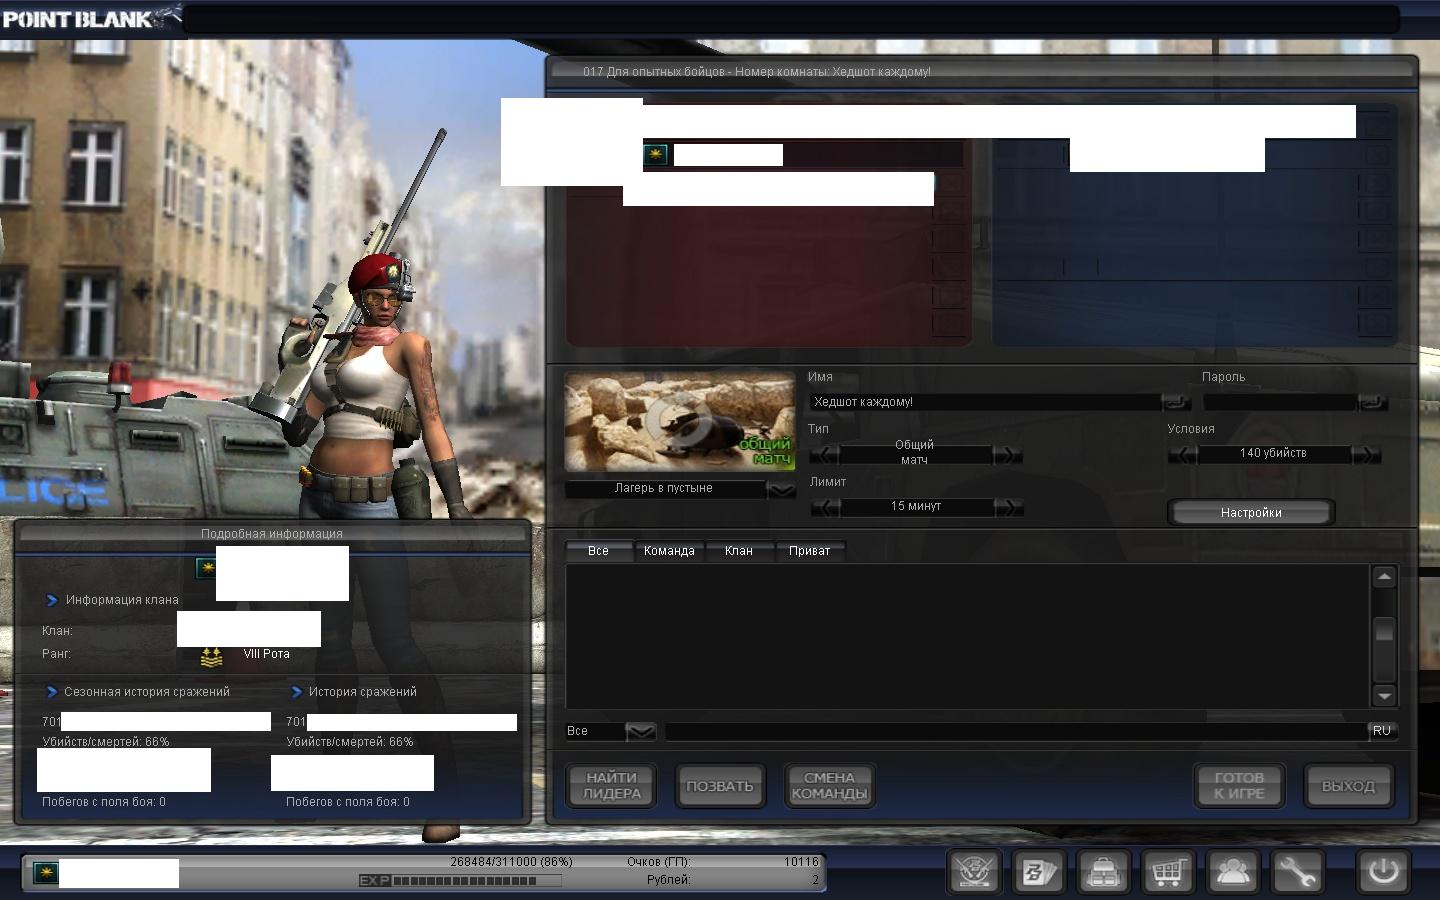
Task: Increase the '140 убийств' kill condition
Action: coord(1365,454)
